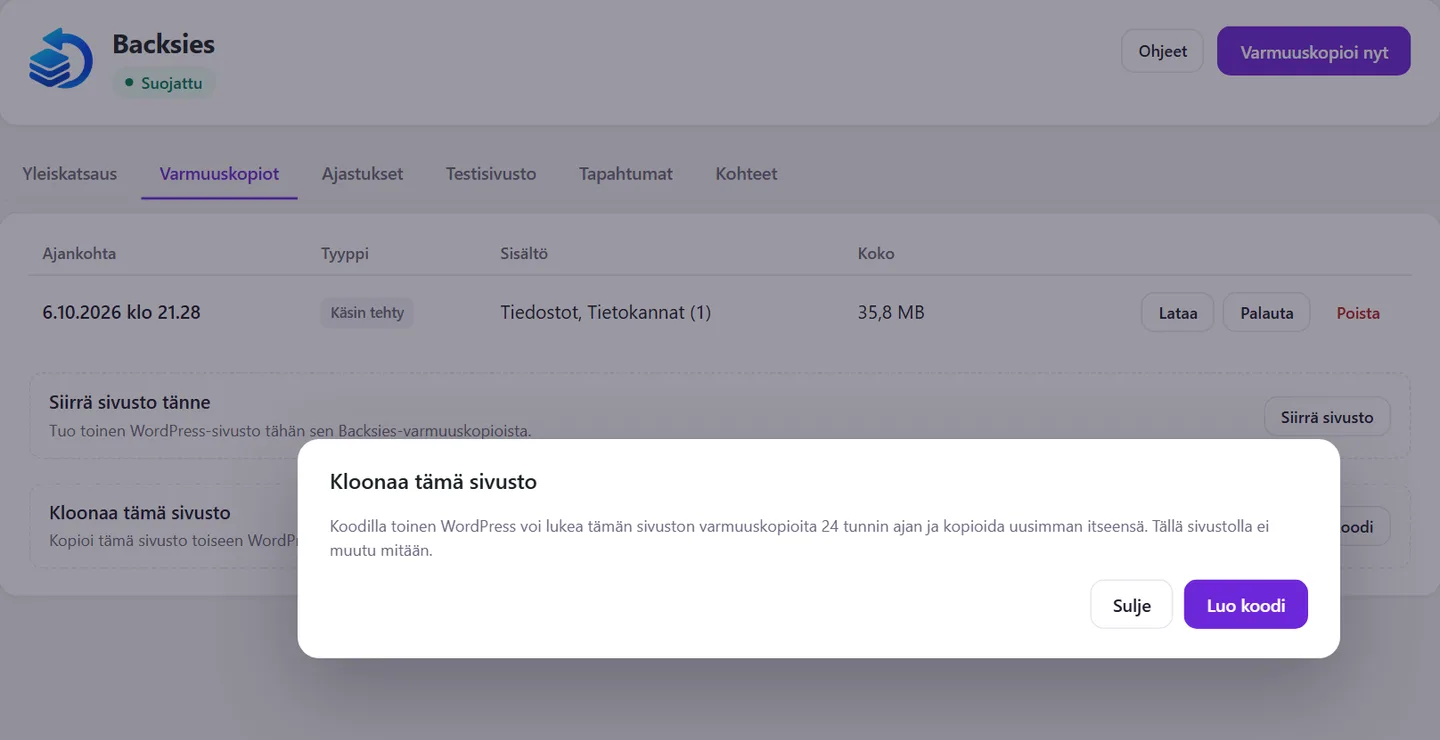Viewport: 1440px width, 740px height.
Task: Click the Sisältö column header
Action: [x=524, y=253]
